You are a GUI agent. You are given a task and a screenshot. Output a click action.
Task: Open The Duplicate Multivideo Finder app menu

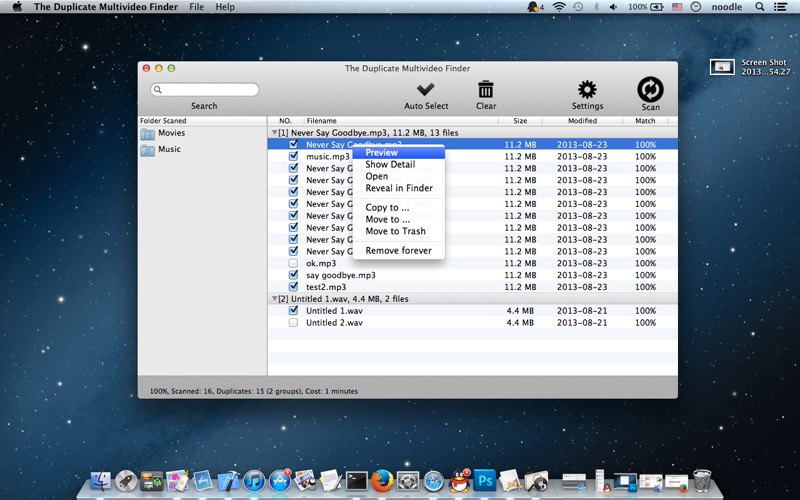point(106,7)
